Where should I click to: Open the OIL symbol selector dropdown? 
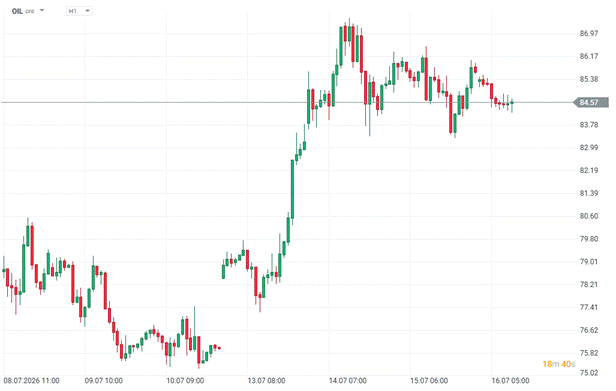click(x=42, y=11)
